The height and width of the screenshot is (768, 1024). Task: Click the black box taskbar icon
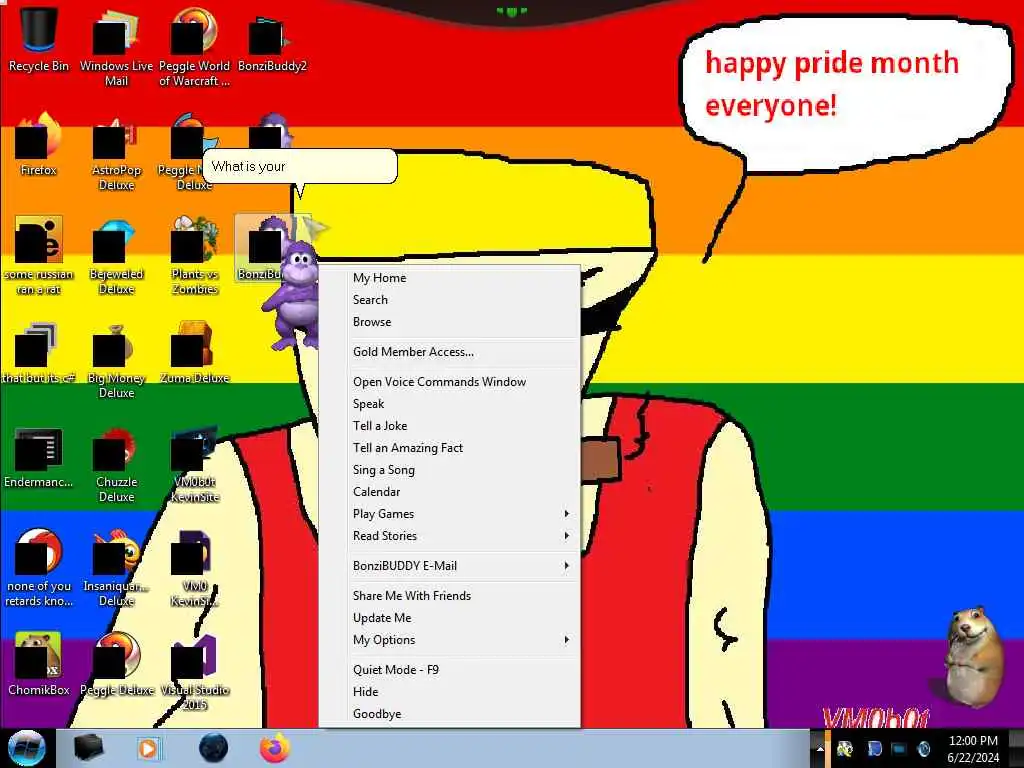click(x=88, y=748)
